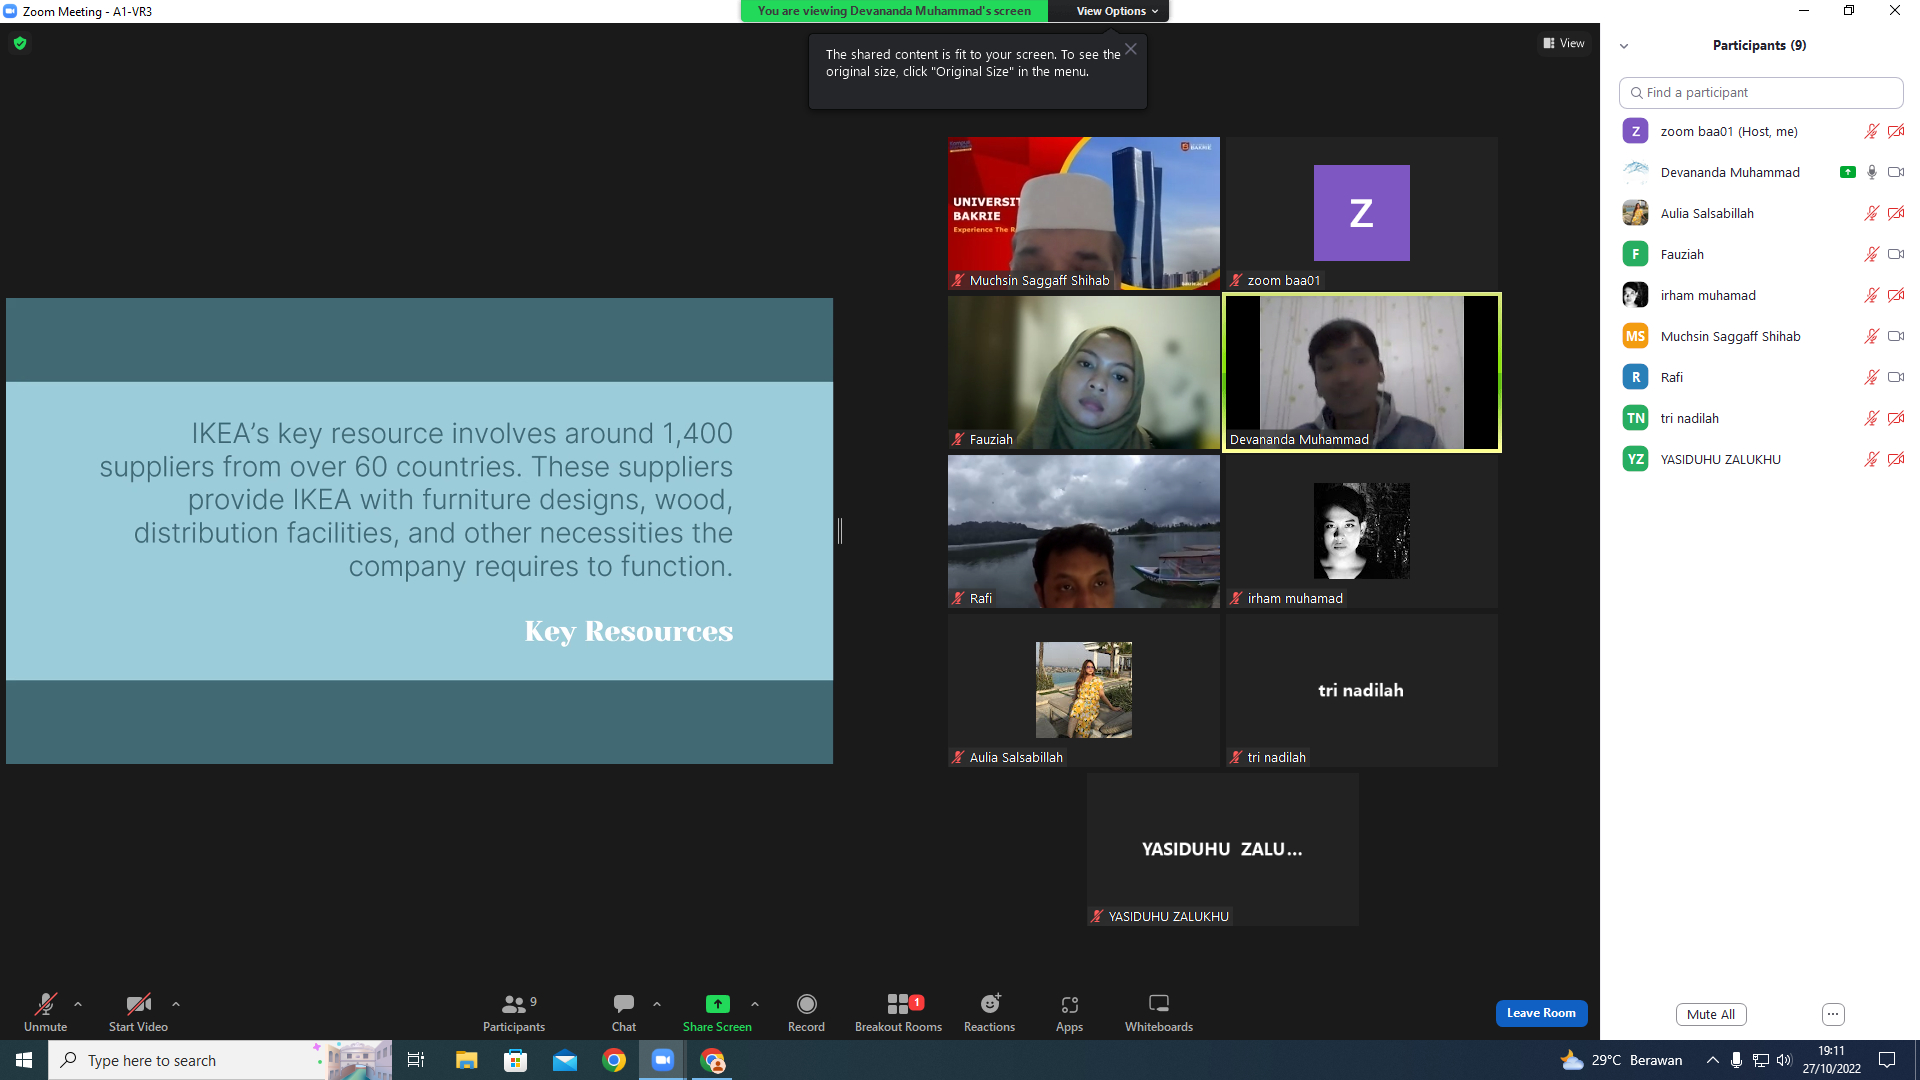Viewport: 1920px width, 1080px height.
Task: Click the green Share Screen button
Action: click(717, 1012)
